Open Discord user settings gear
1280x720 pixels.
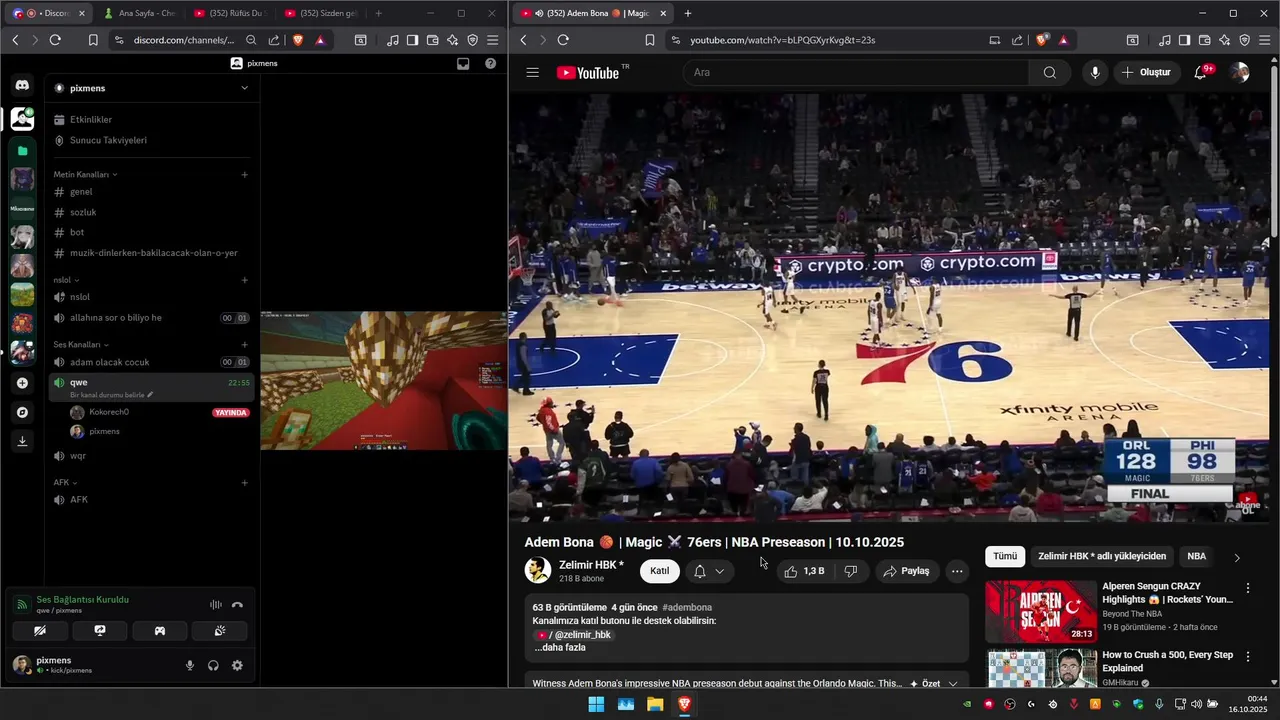tap(237, 665)
